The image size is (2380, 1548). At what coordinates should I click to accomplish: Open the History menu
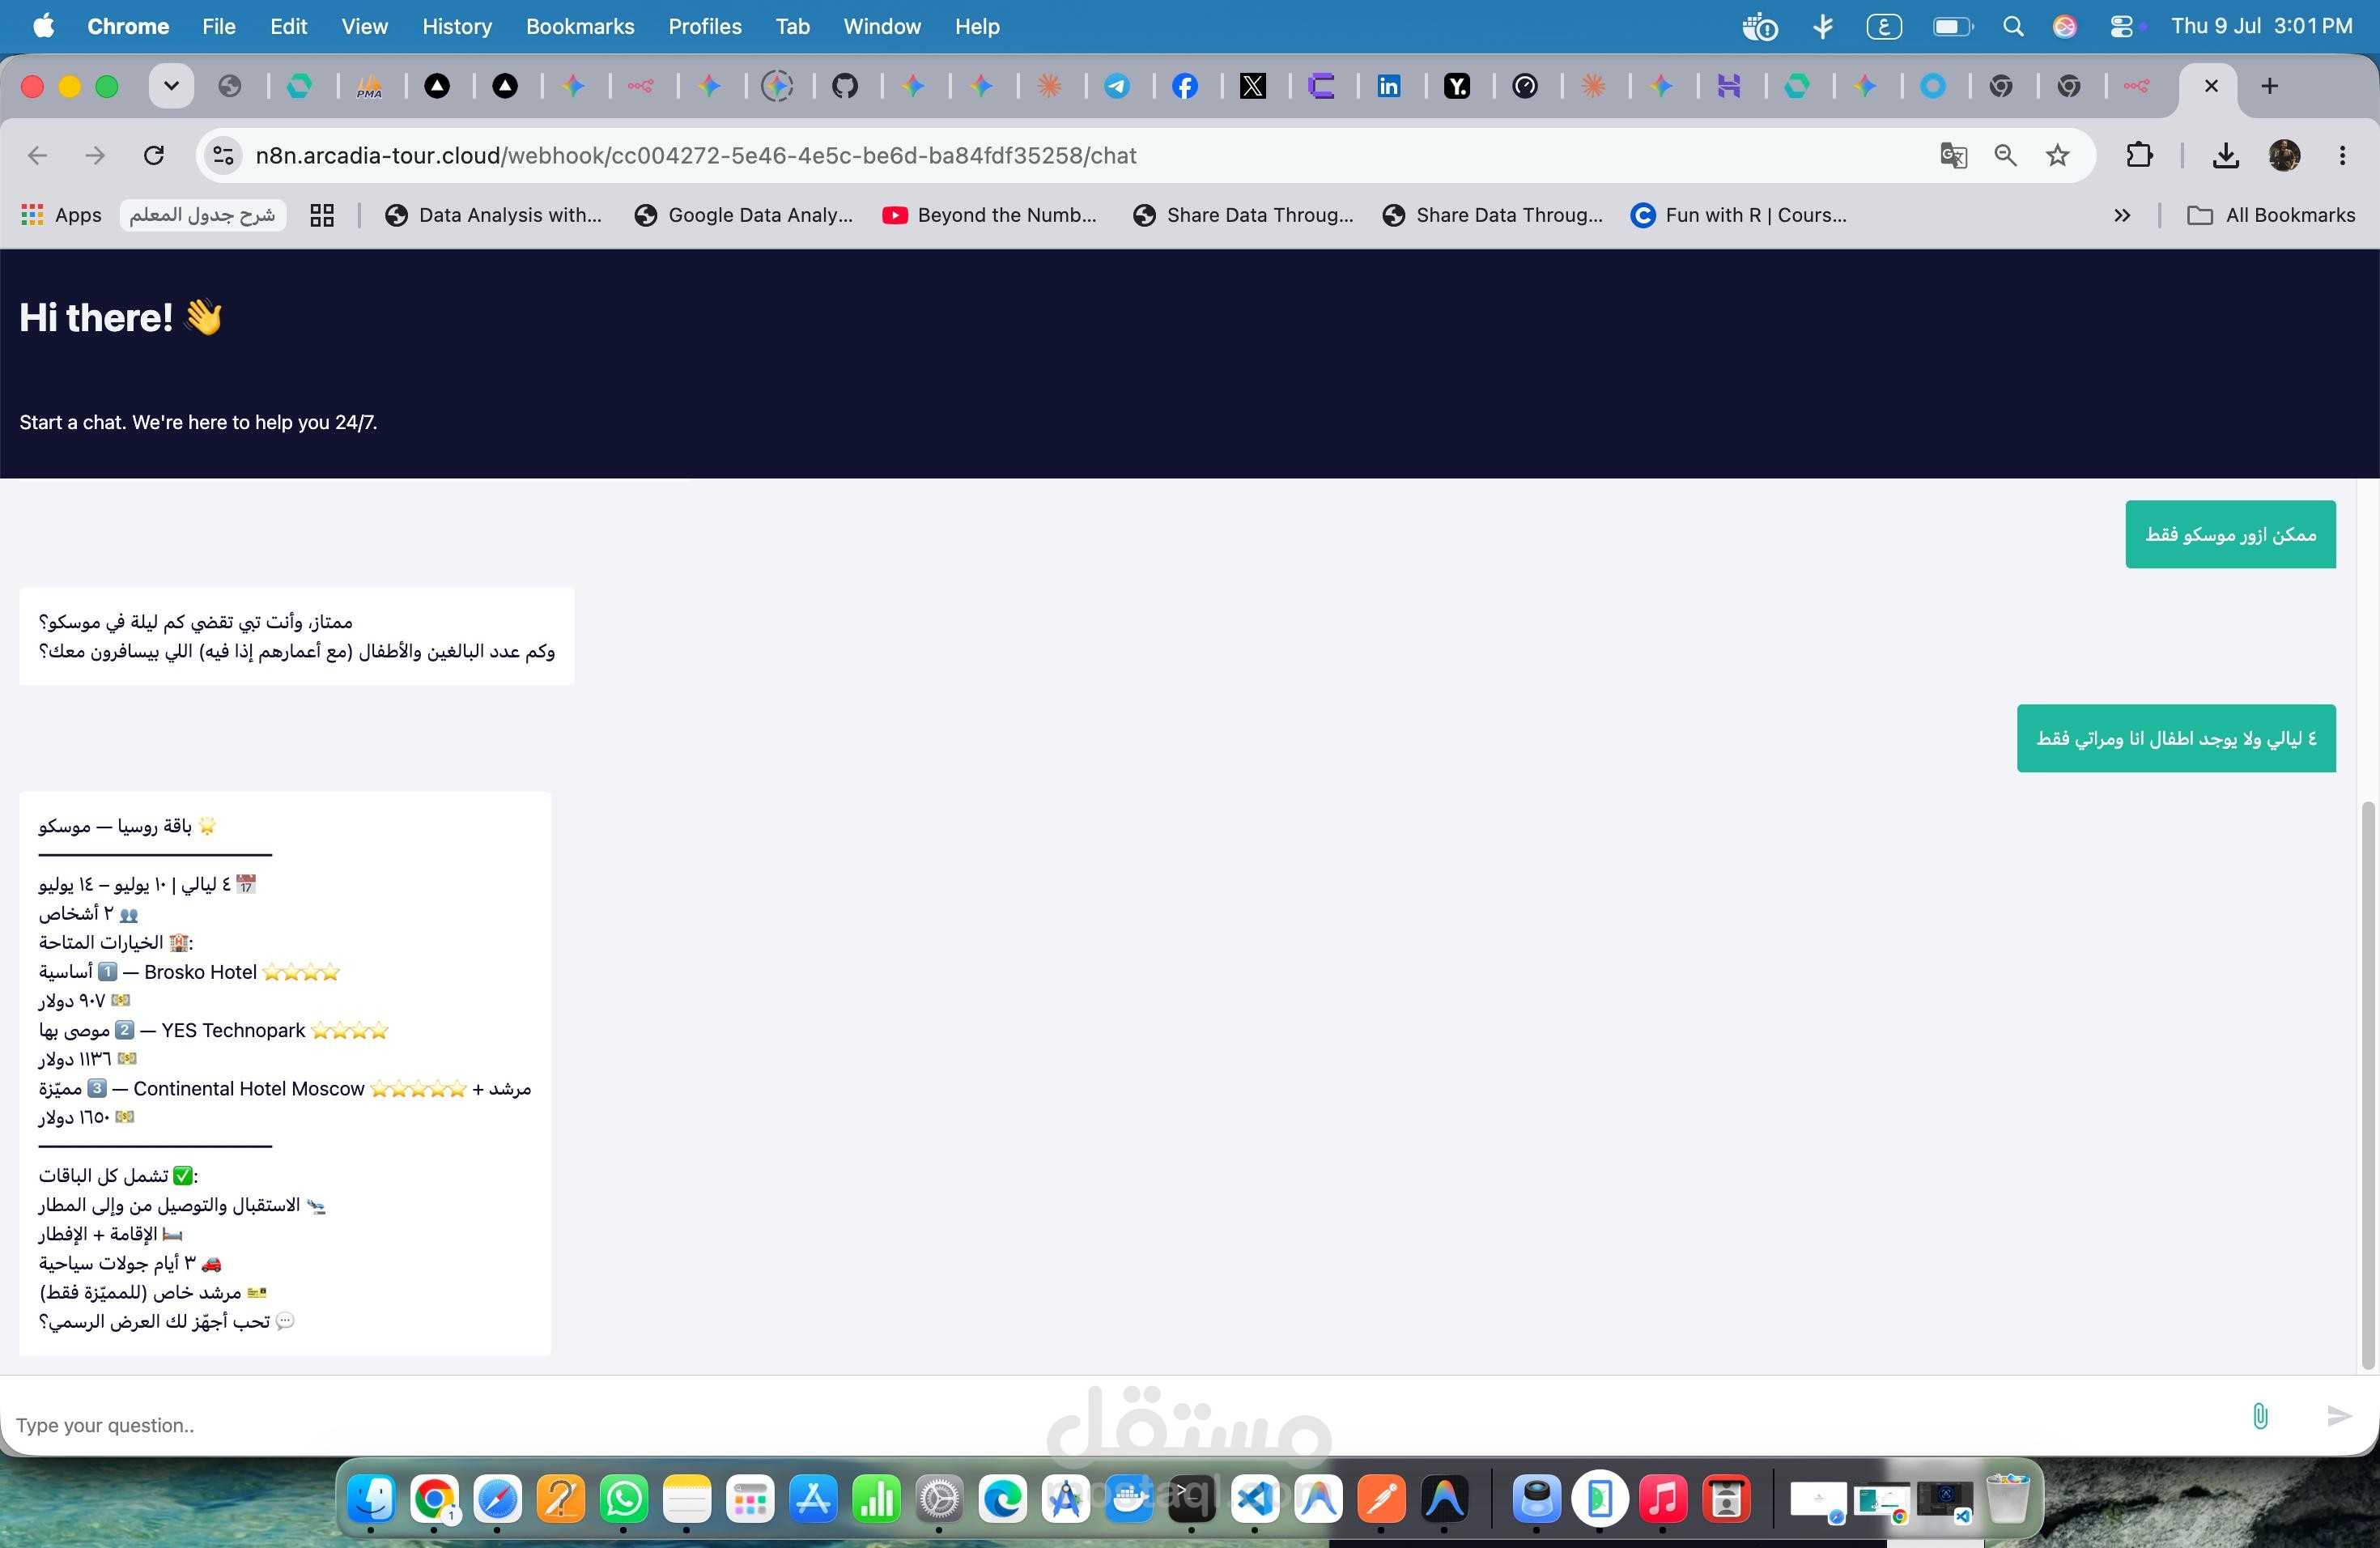click(x=457, y=26)
